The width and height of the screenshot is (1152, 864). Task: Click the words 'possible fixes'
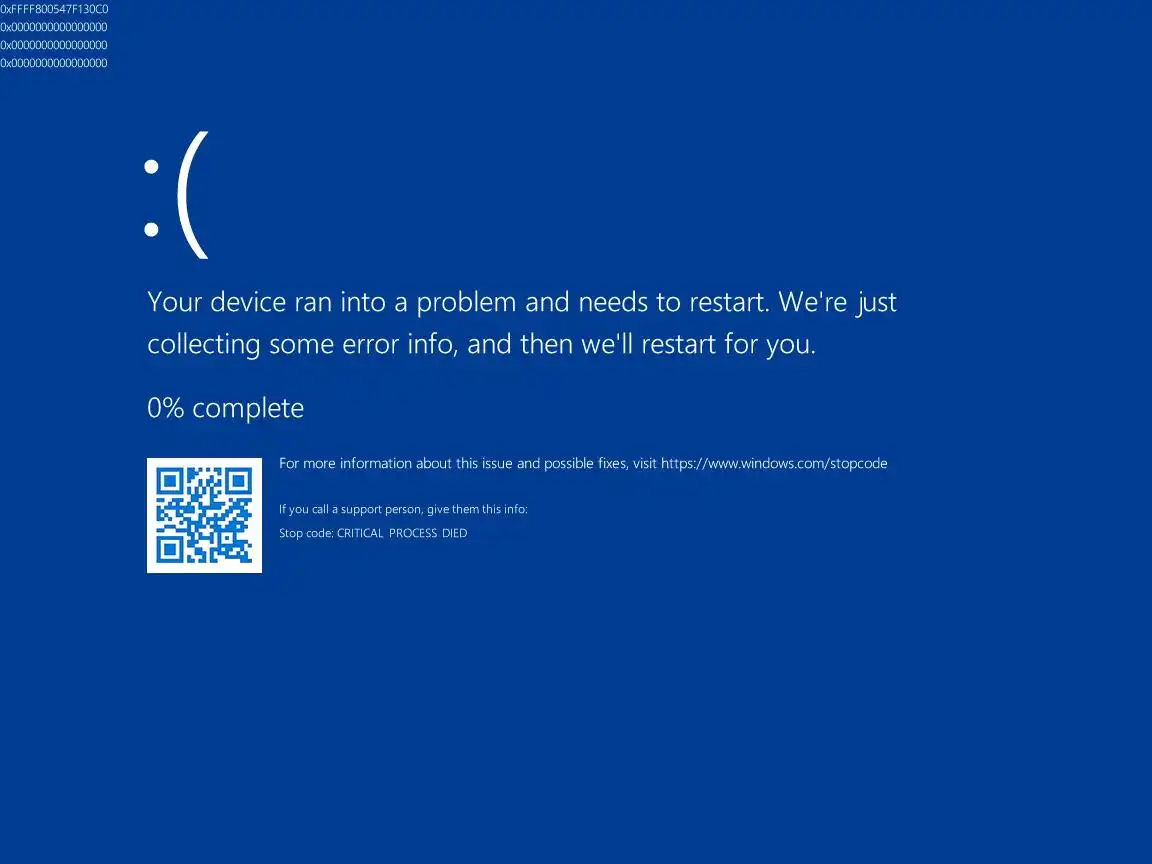click(x=586, y=464)
